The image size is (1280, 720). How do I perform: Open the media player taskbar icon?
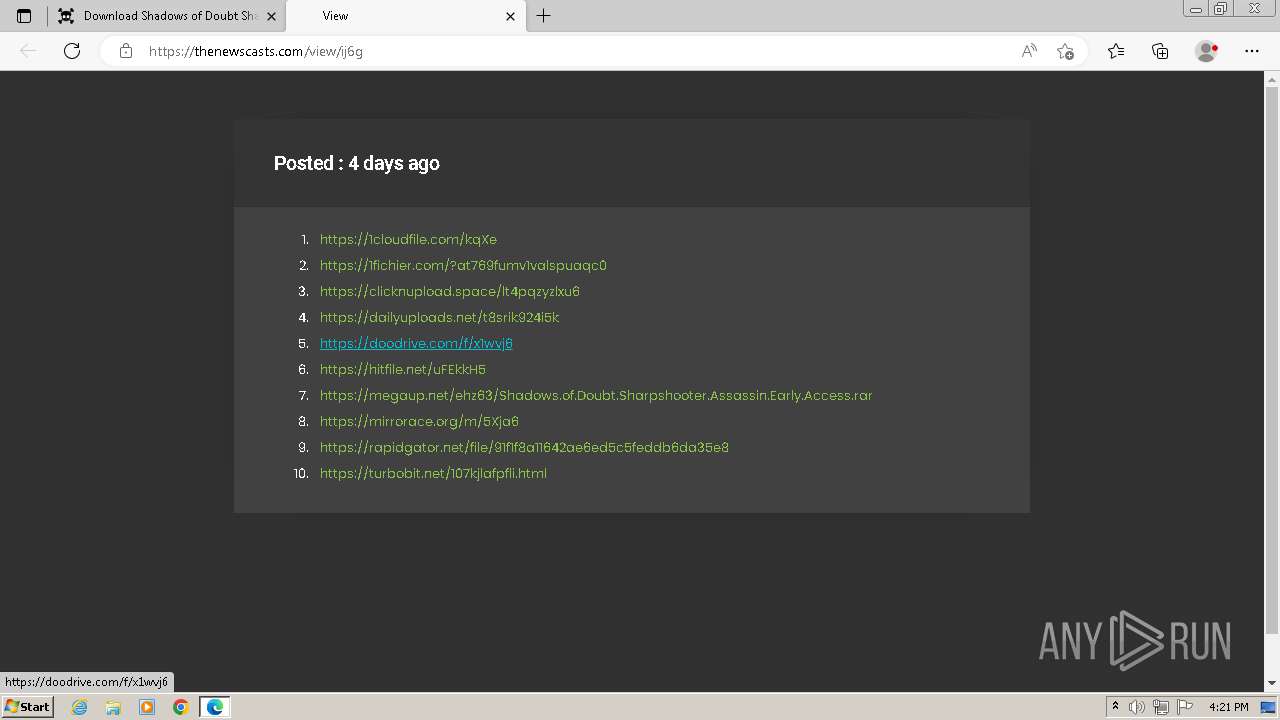147,707
